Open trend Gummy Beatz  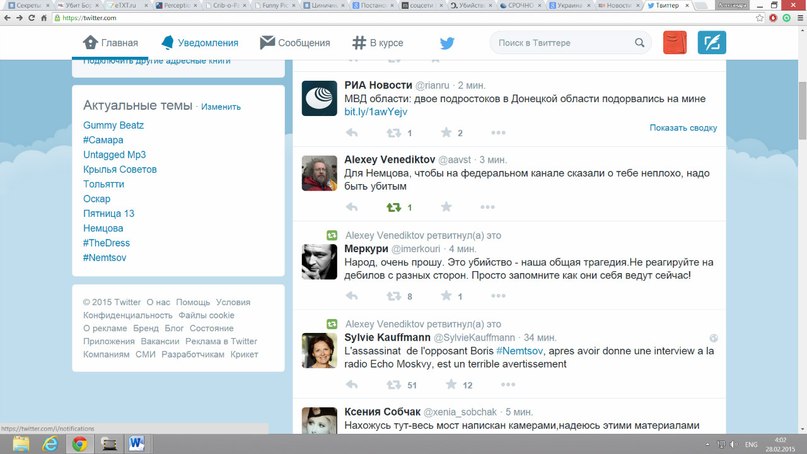(x=113, y=125)
